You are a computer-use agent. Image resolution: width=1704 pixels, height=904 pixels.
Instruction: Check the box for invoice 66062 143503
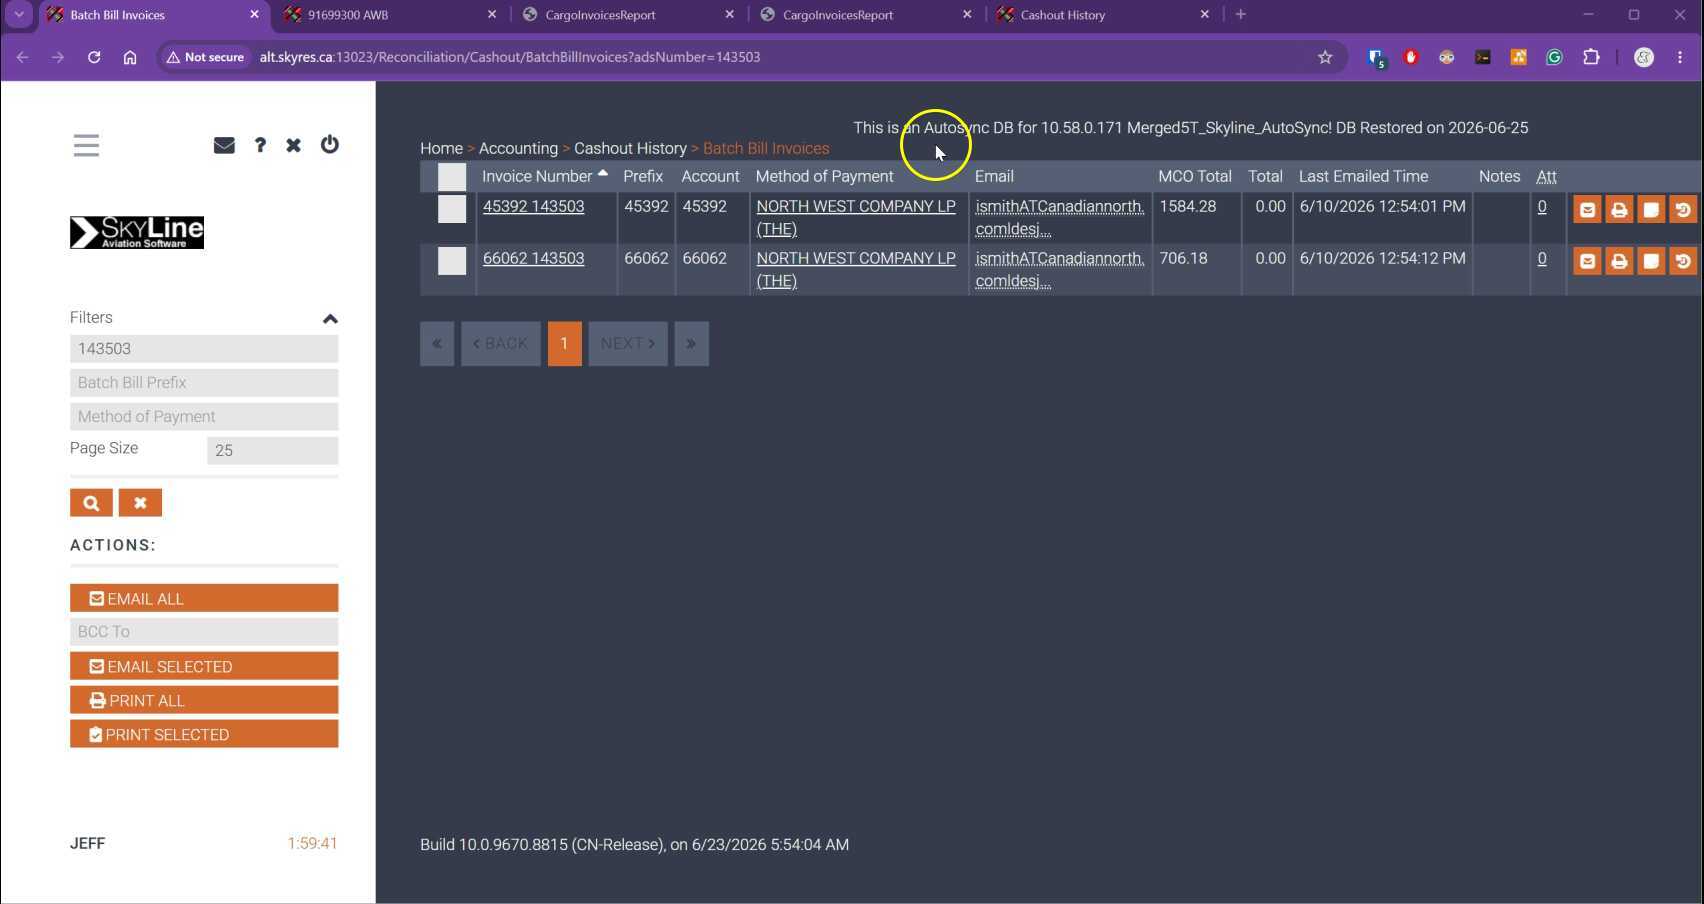coord(452,261)
